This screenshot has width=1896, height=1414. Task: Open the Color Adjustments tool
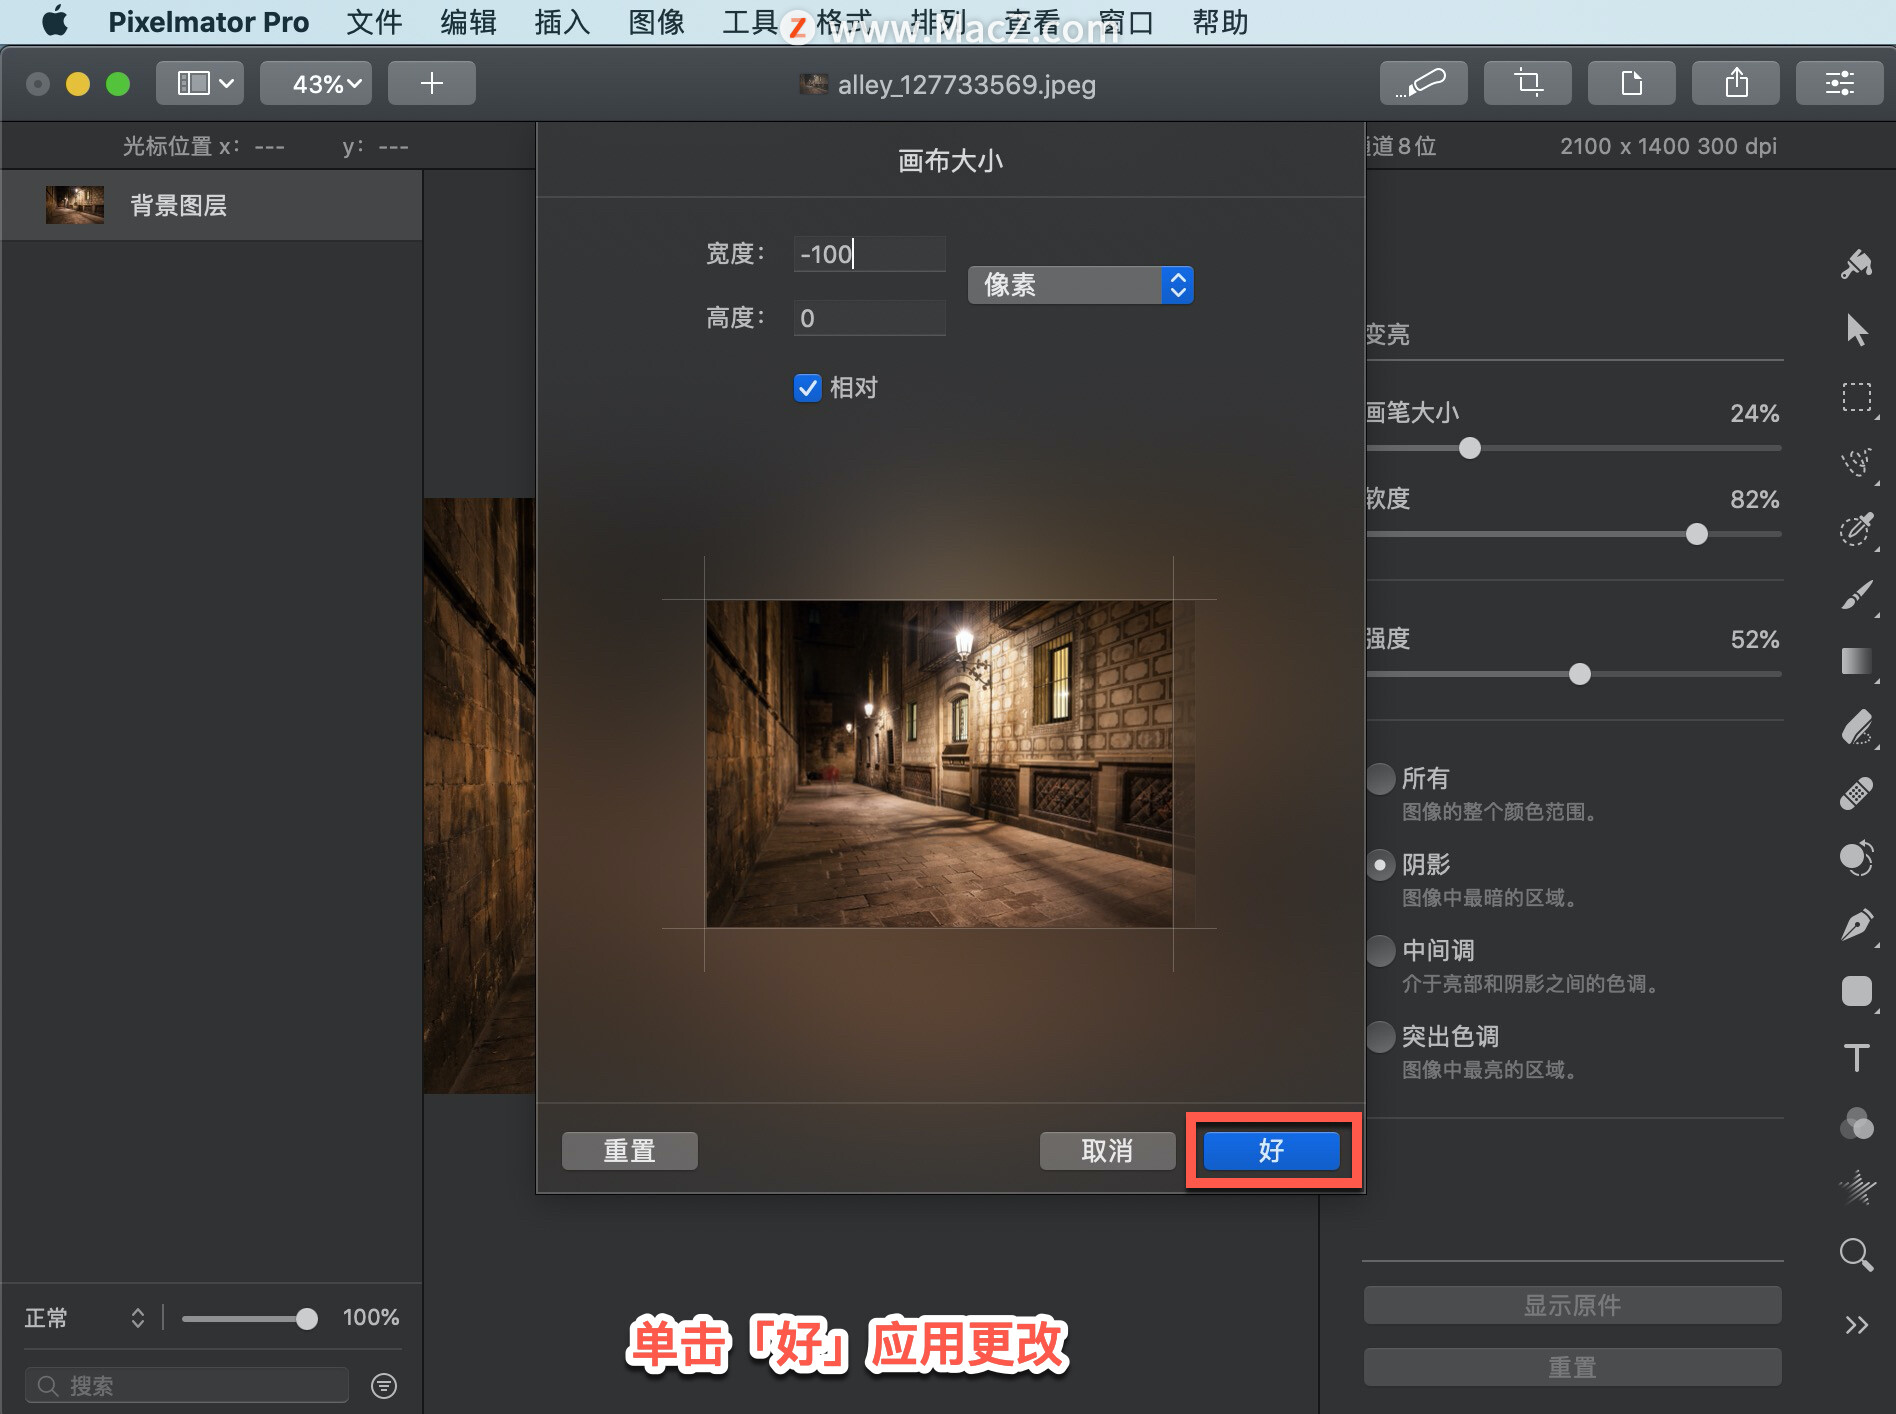click(1857, 1123)
